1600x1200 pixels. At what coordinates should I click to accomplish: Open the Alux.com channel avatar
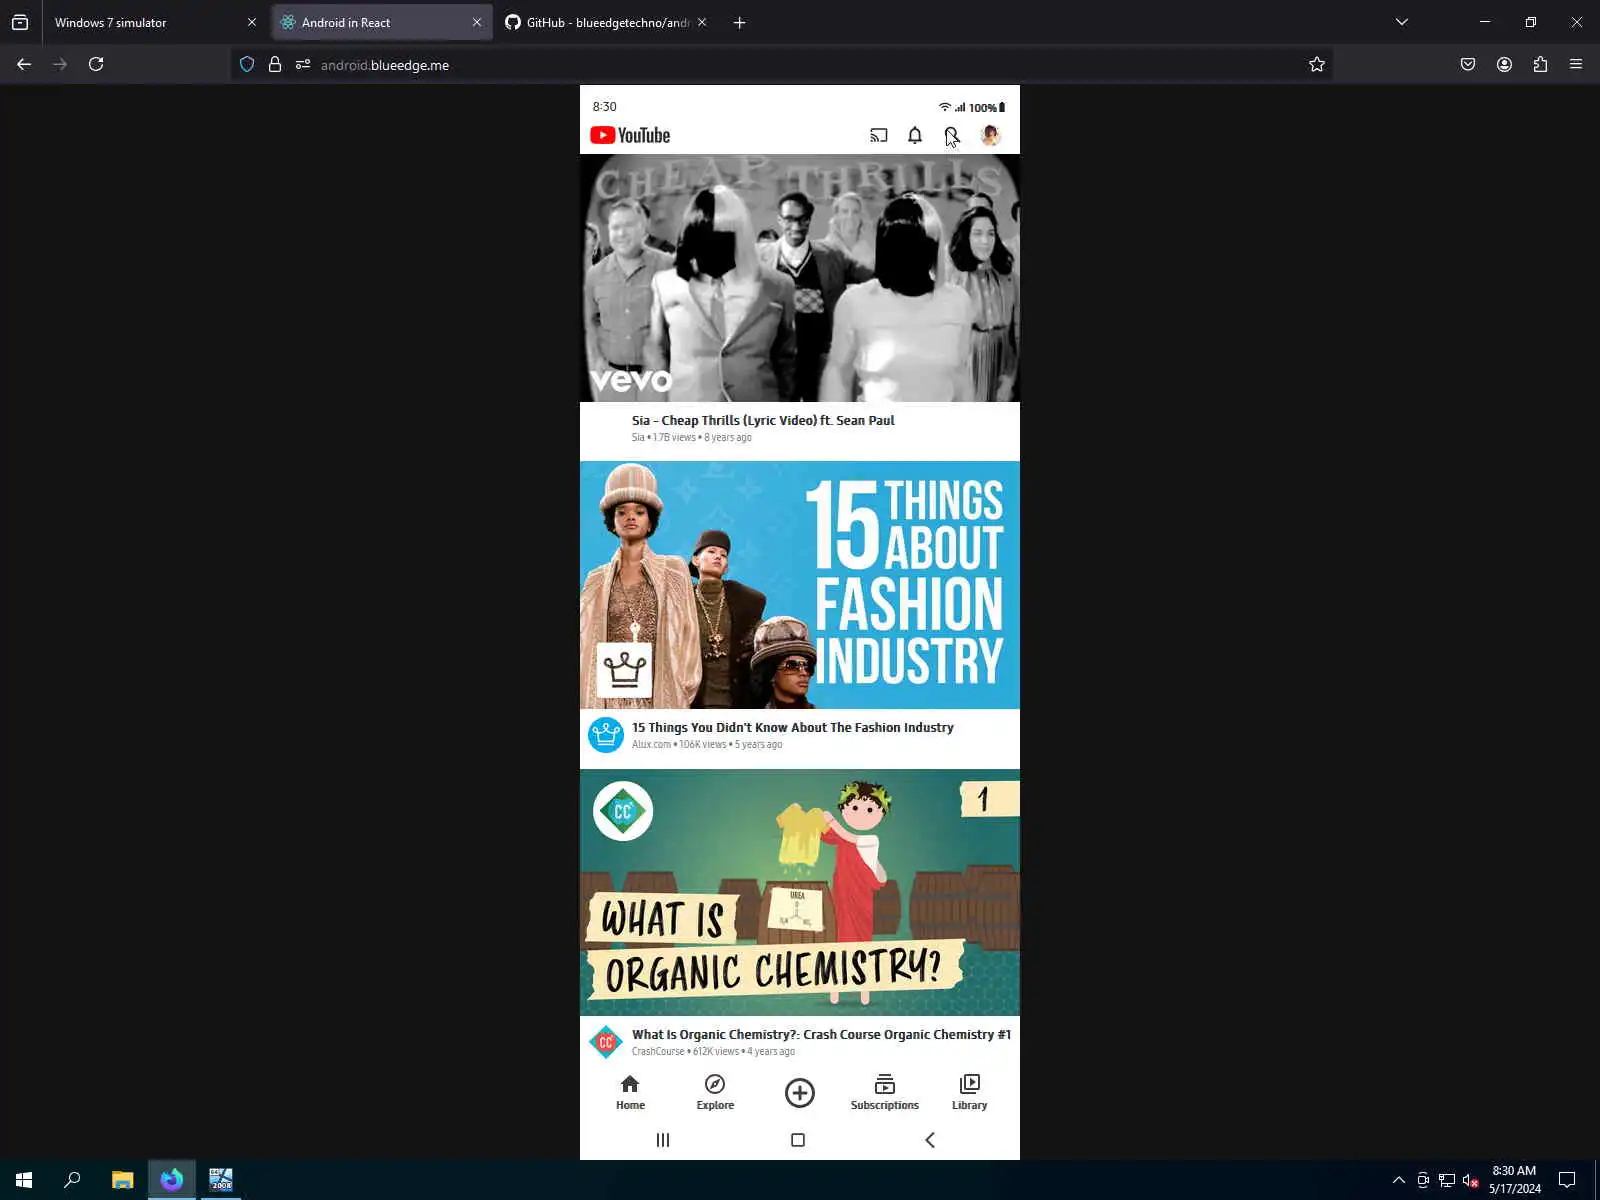[x=606, y=735]
